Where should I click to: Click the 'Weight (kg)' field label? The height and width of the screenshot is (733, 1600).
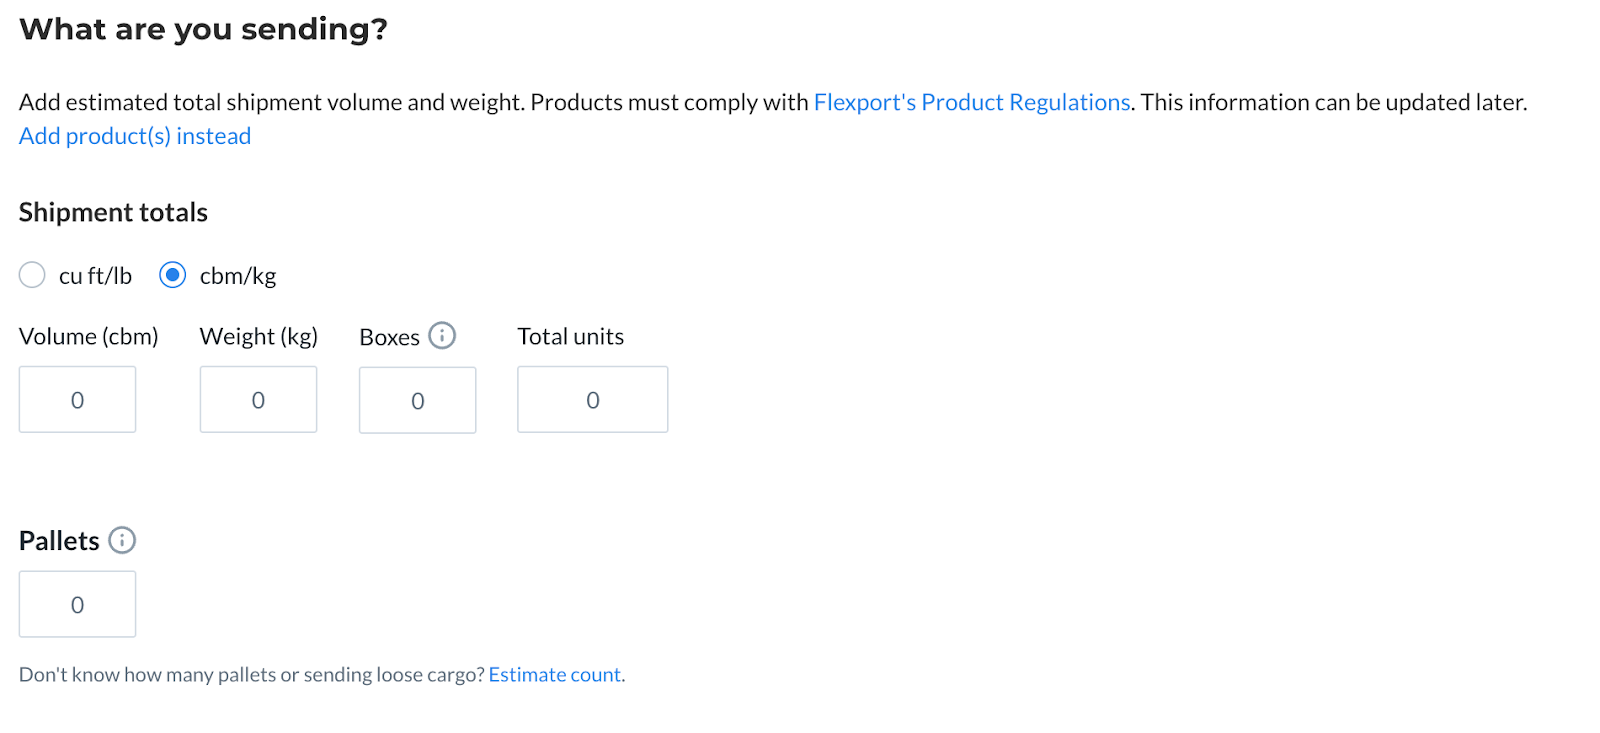tap(259, 337)
